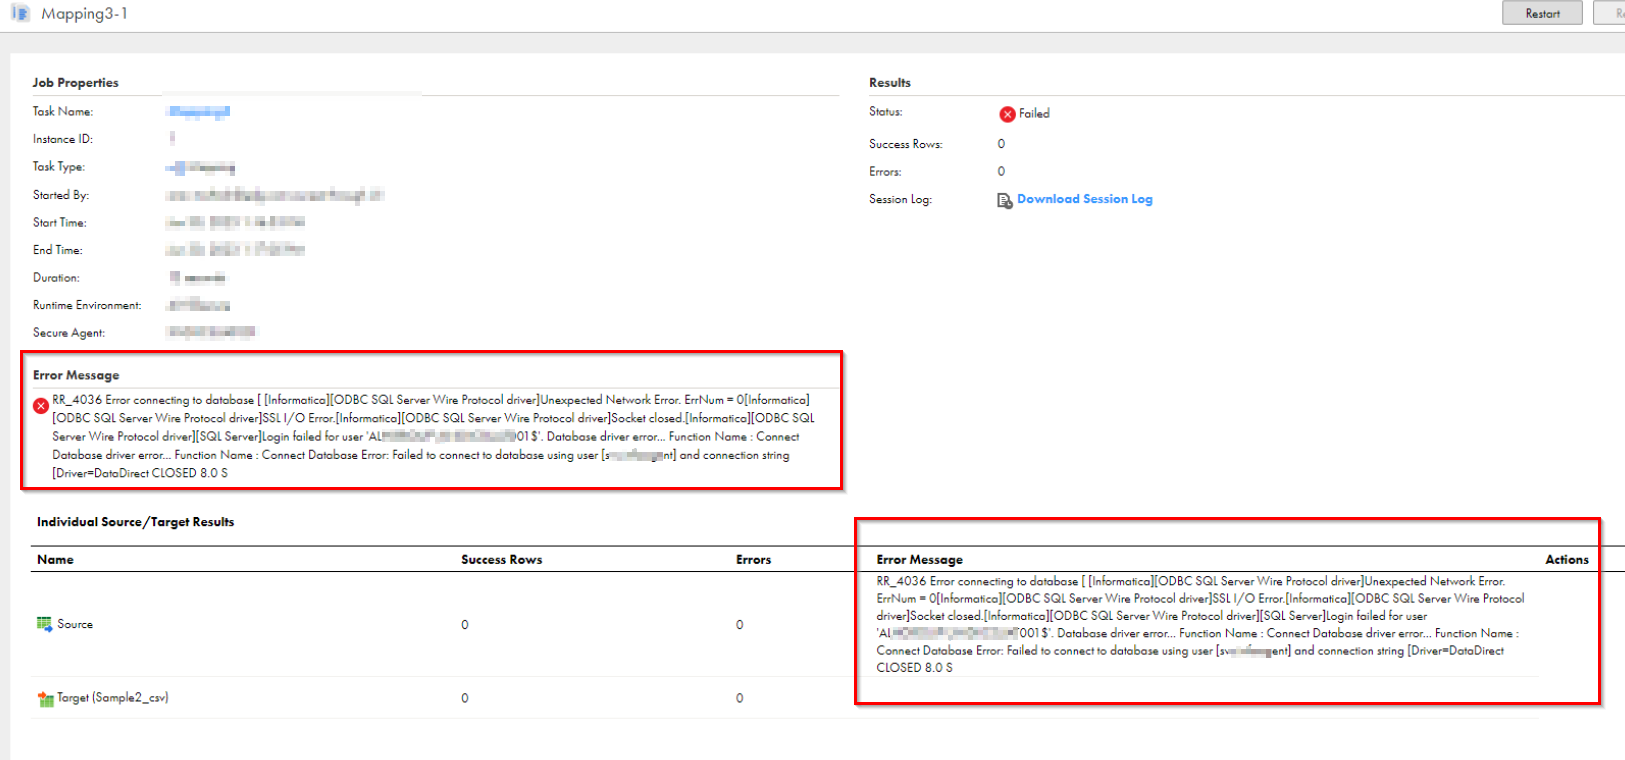Select the Source row name
The image size is (1625, 760).
pos(74,624)
